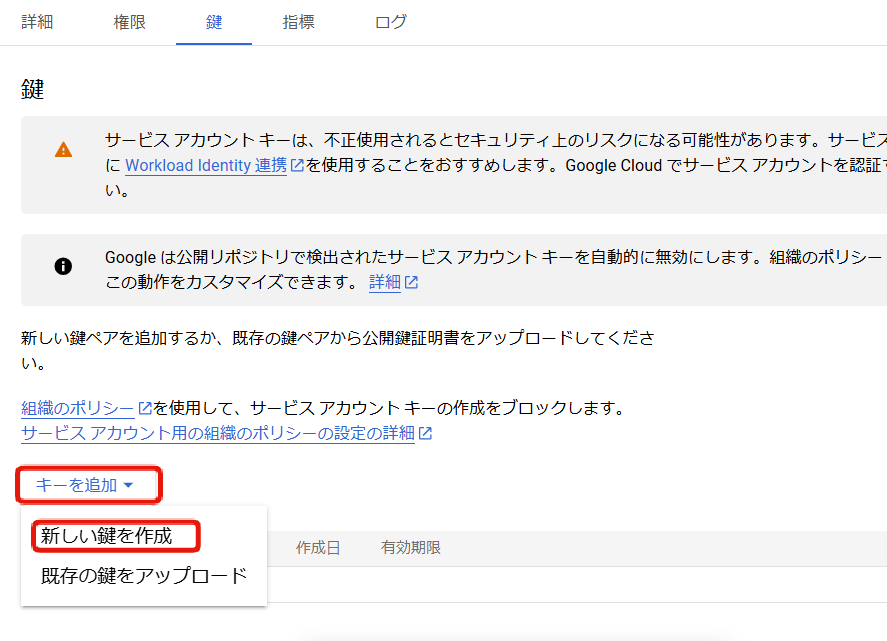Click the 有効期限 column header

click(x=411, y=548)
